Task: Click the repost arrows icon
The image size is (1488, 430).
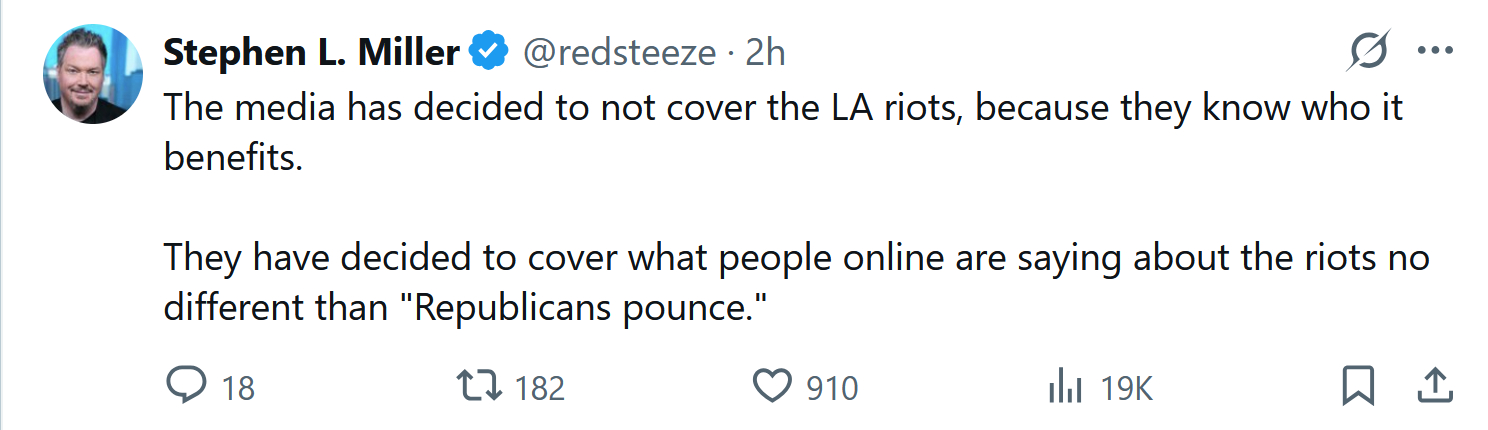Action: point(477,386)
